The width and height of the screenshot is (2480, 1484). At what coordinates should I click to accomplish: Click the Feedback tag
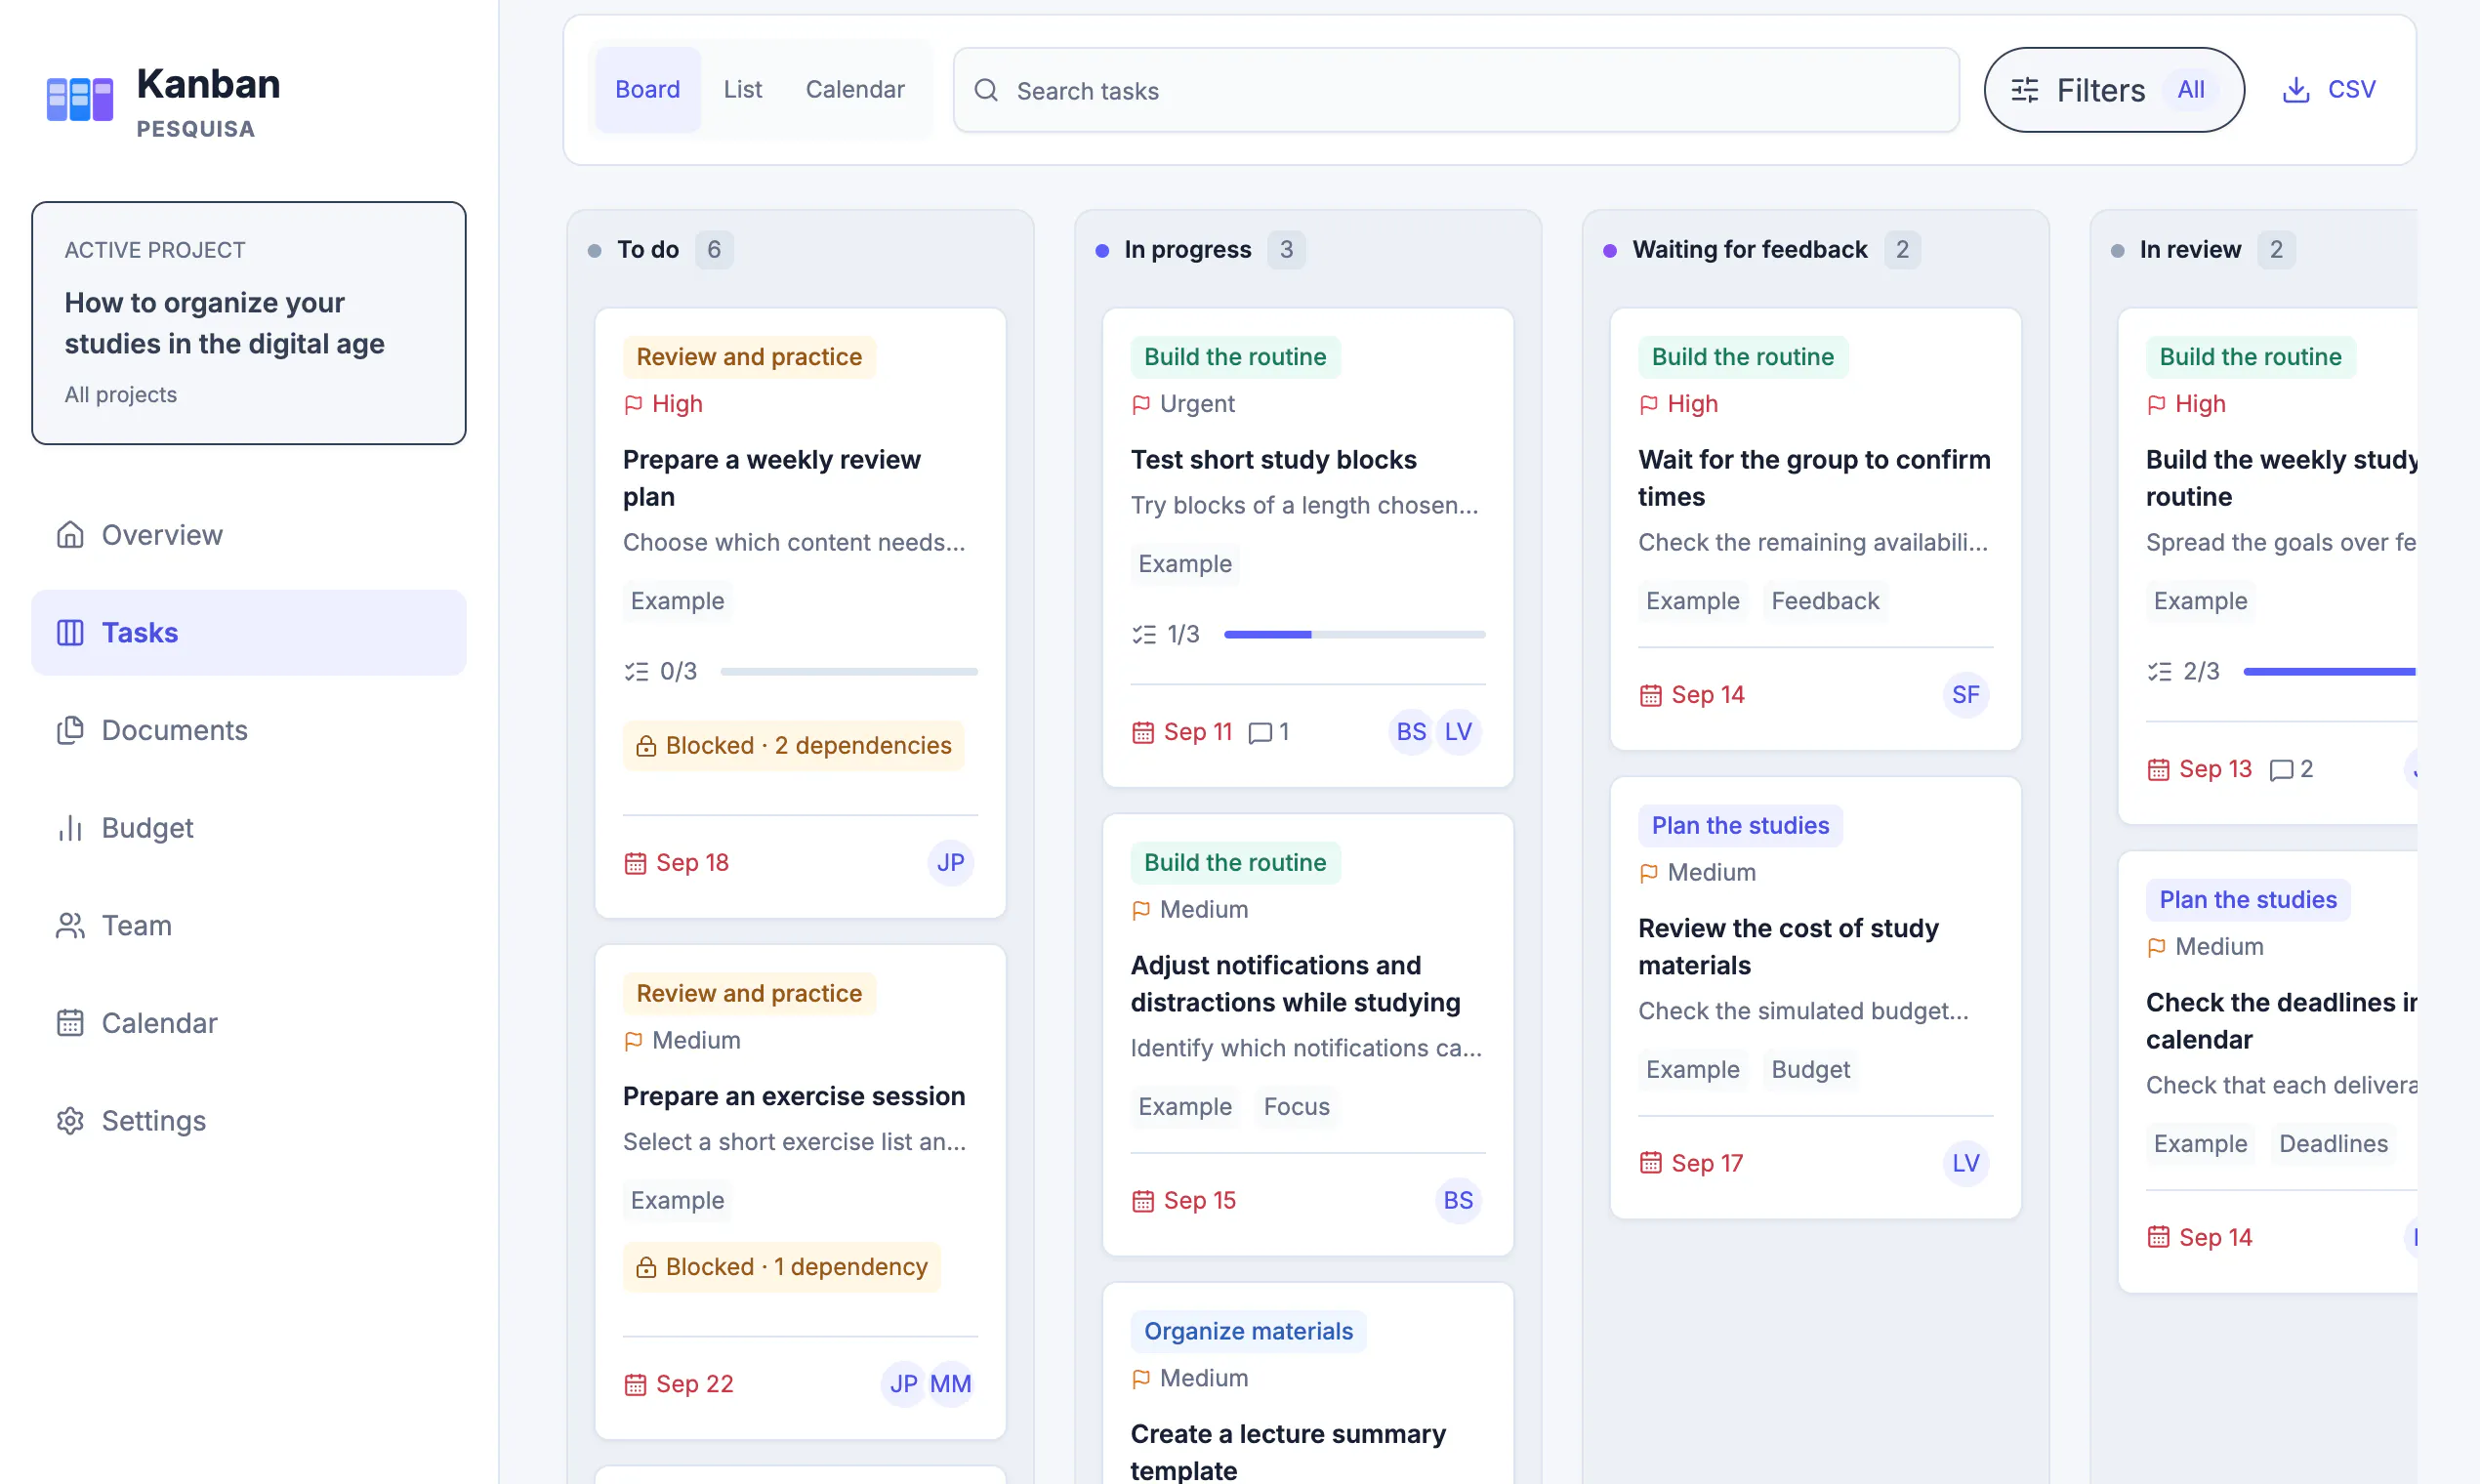(x=1825, y=601)
